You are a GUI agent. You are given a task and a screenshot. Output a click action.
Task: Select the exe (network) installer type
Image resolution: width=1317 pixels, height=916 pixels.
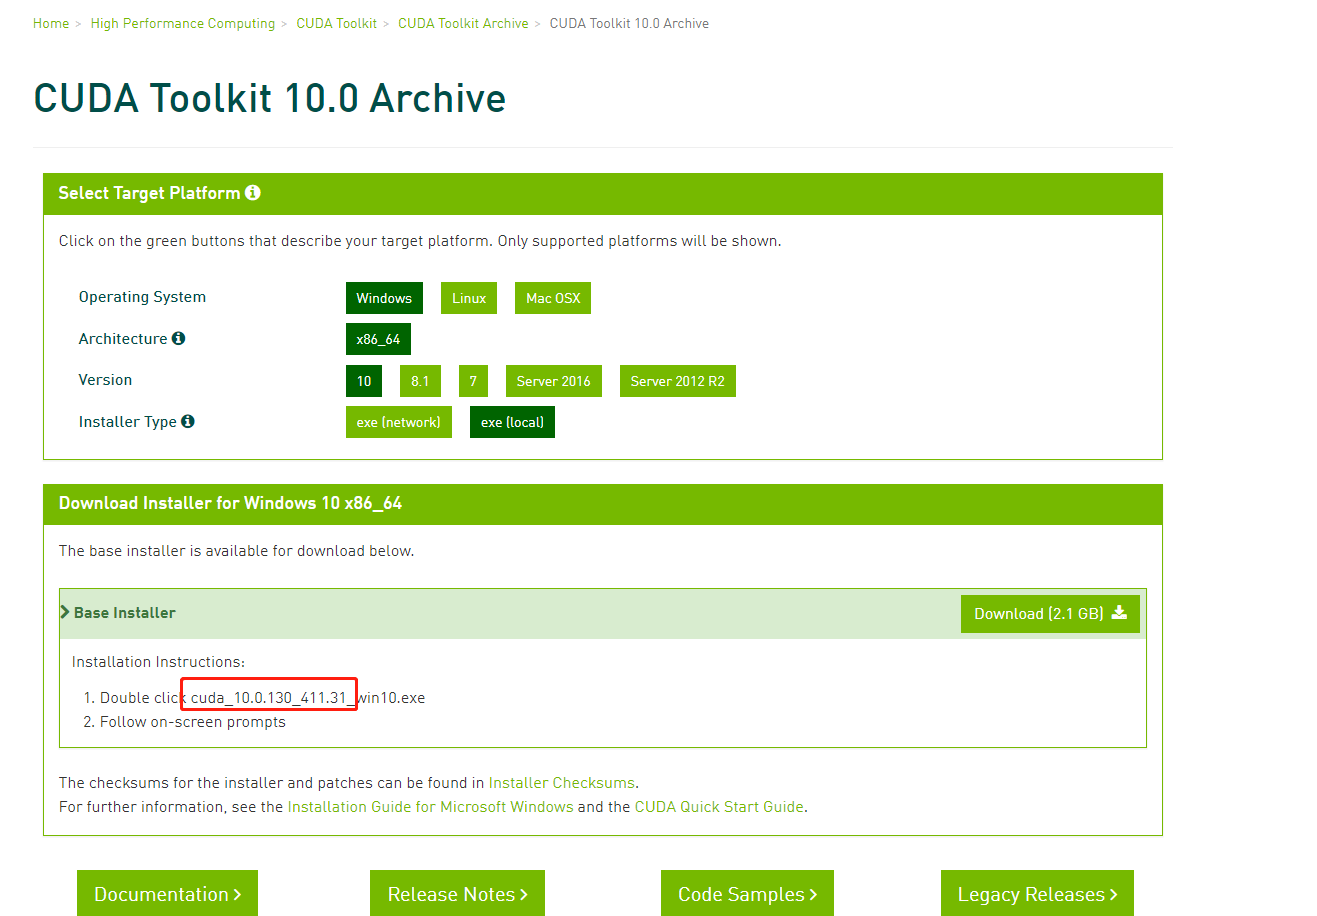pyautogui.click(x=399, y=422)
